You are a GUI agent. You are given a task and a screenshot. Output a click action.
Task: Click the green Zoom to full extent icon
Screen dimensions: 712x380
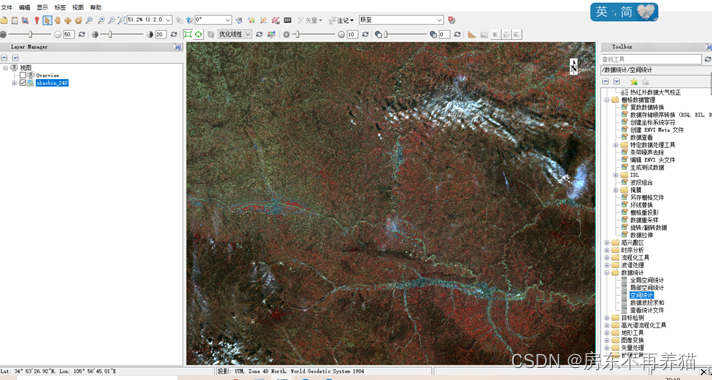(188, 35)
